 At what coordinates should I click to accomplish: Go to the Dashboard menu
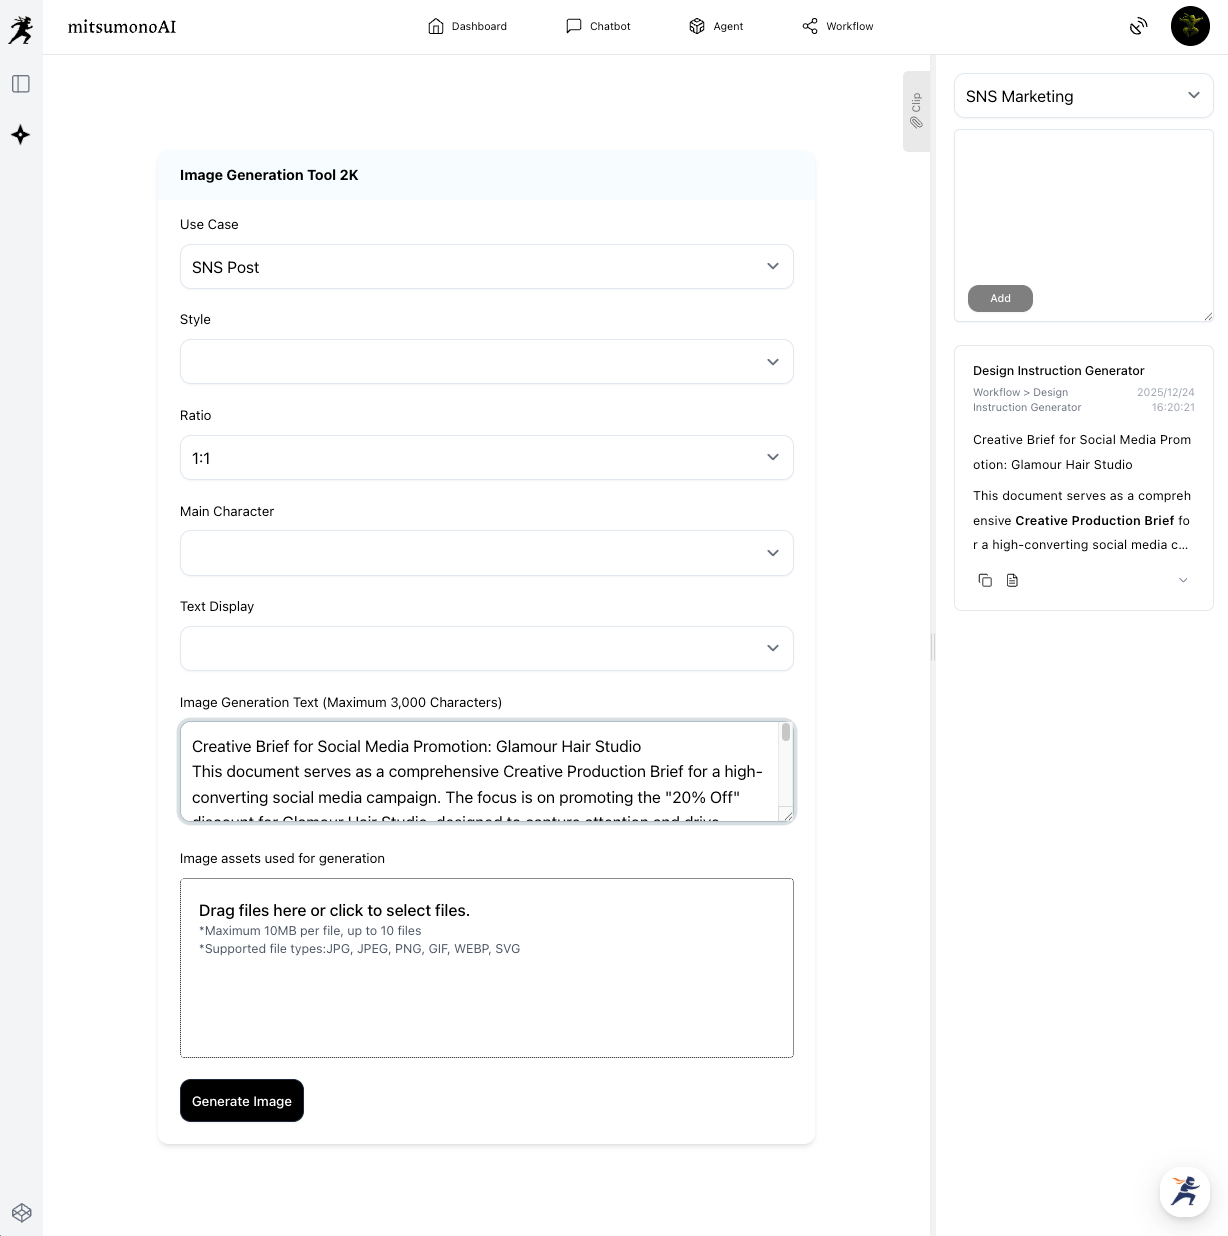click(467, 26)
